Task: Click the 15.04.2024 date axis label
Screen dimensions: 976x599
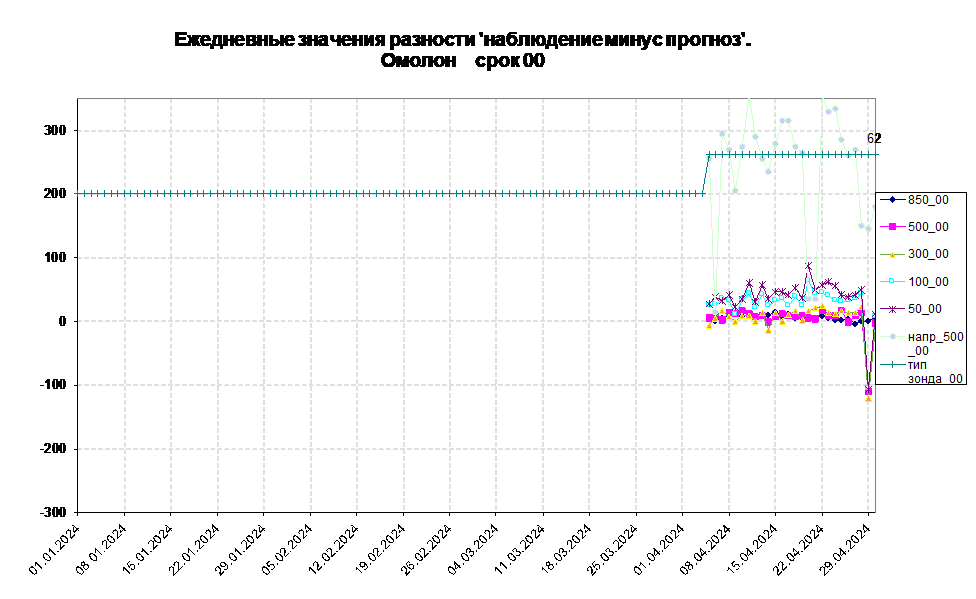Action: tap(753, 550)
